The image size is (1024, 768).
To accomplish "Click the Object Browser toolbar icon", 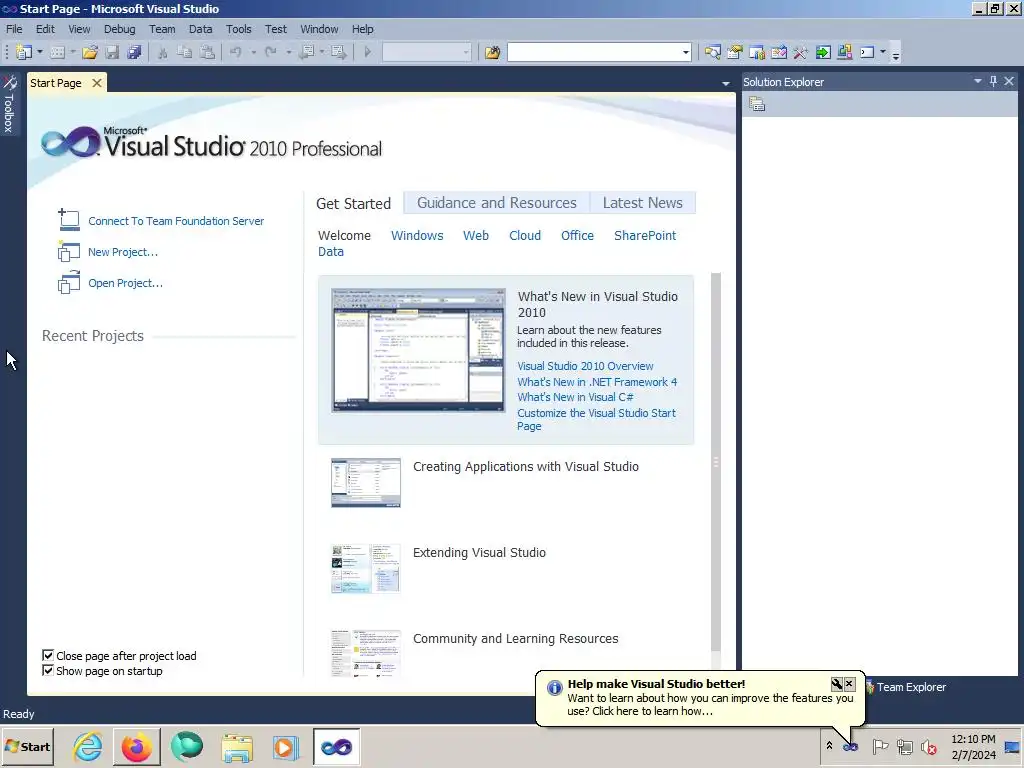I will pos(757,52).
